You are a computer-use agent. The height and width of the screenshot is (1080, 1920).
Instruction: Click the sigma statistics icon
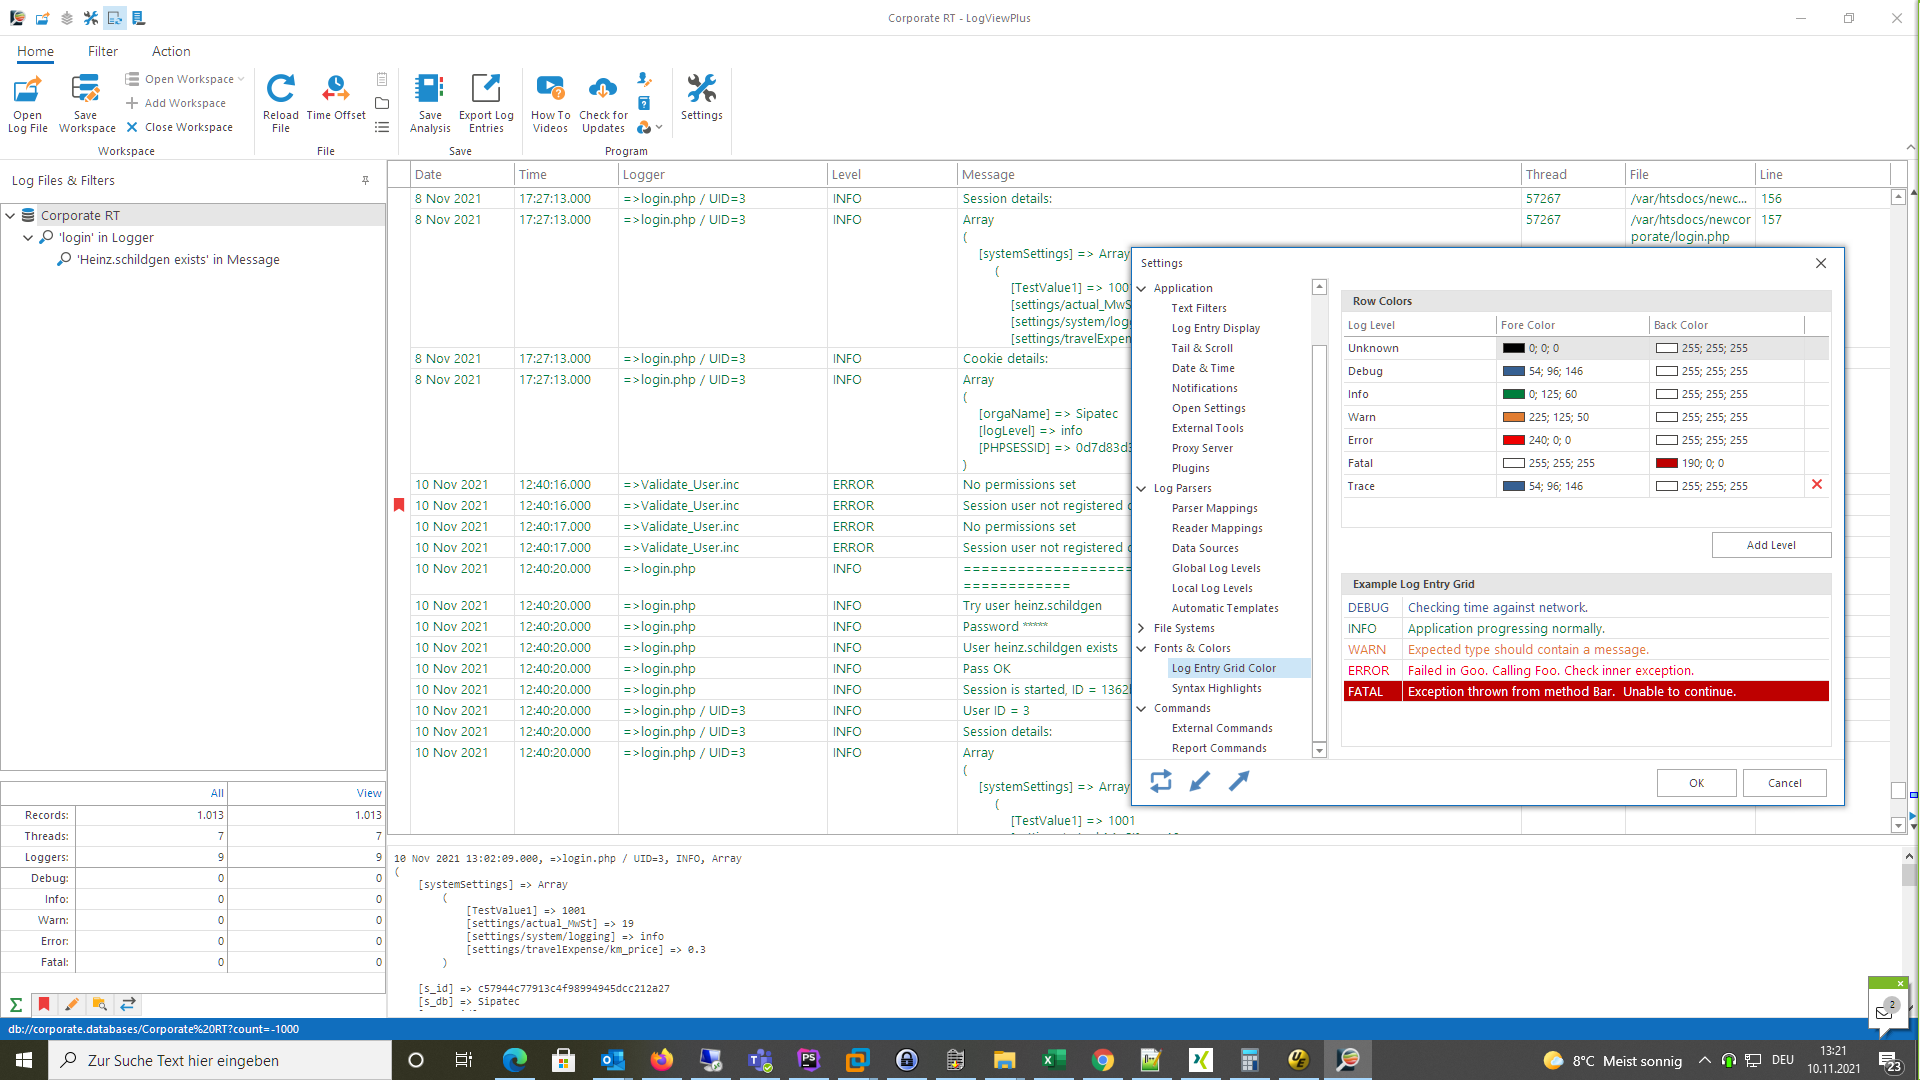point(16,1004)
